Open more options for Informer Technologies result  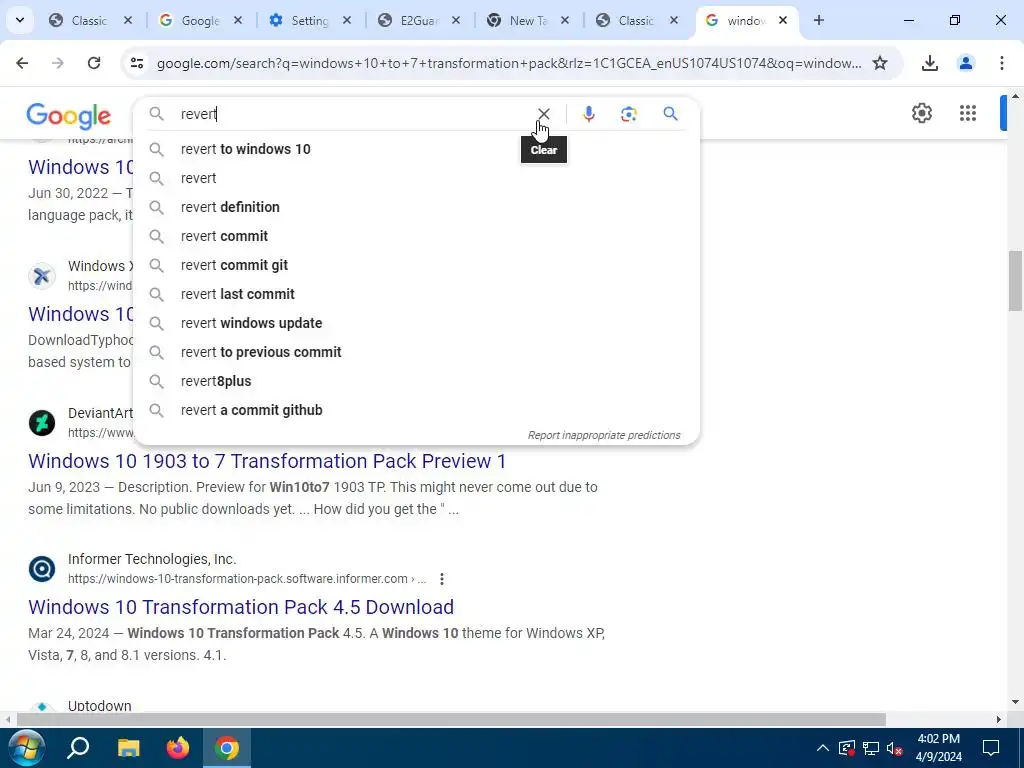click(x=442, y=579)
